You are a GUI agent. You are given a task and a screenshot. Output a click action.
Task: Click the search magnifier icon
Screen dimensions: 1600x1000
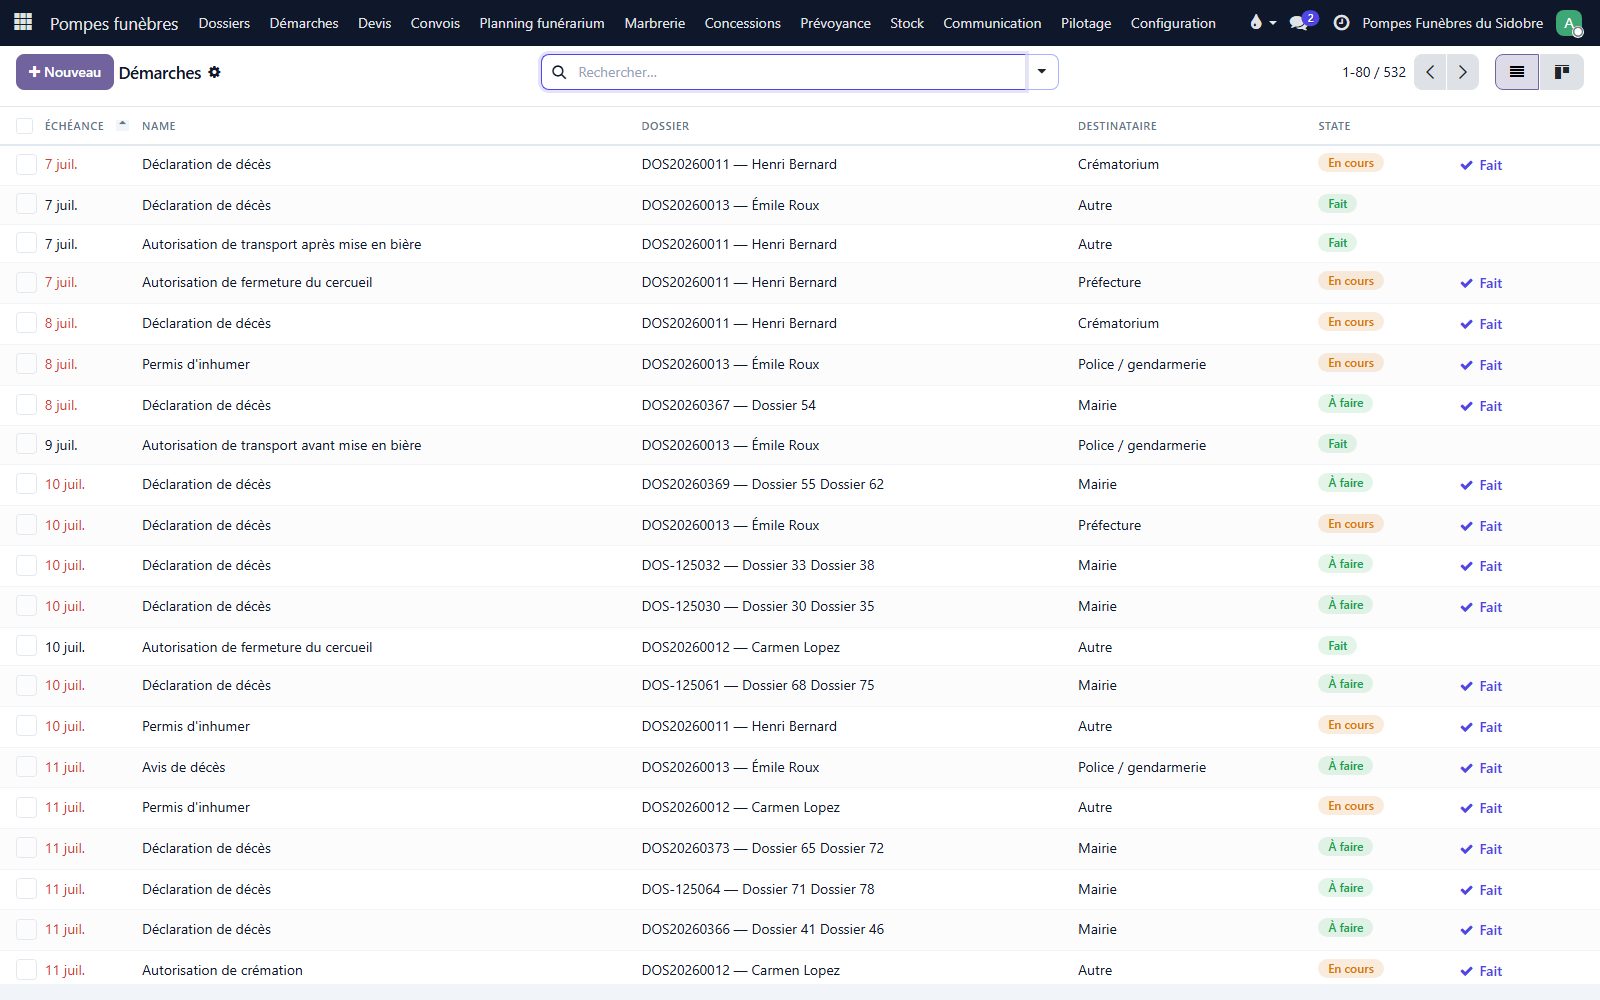(560, 72)
